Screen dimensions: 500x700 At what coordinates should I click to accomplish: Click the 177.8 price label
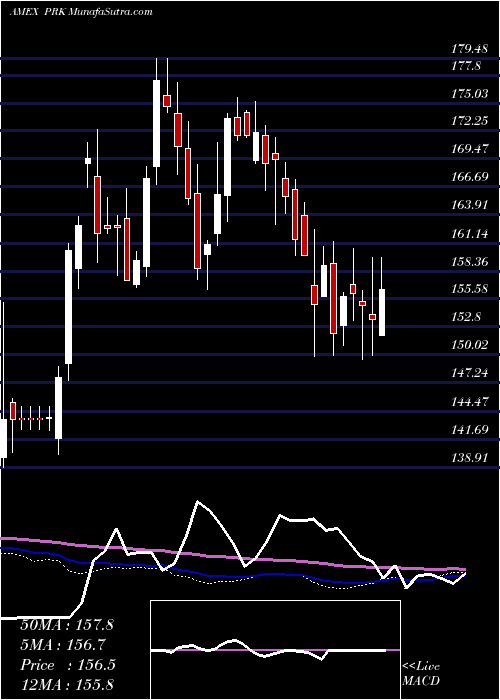[466, 66]
